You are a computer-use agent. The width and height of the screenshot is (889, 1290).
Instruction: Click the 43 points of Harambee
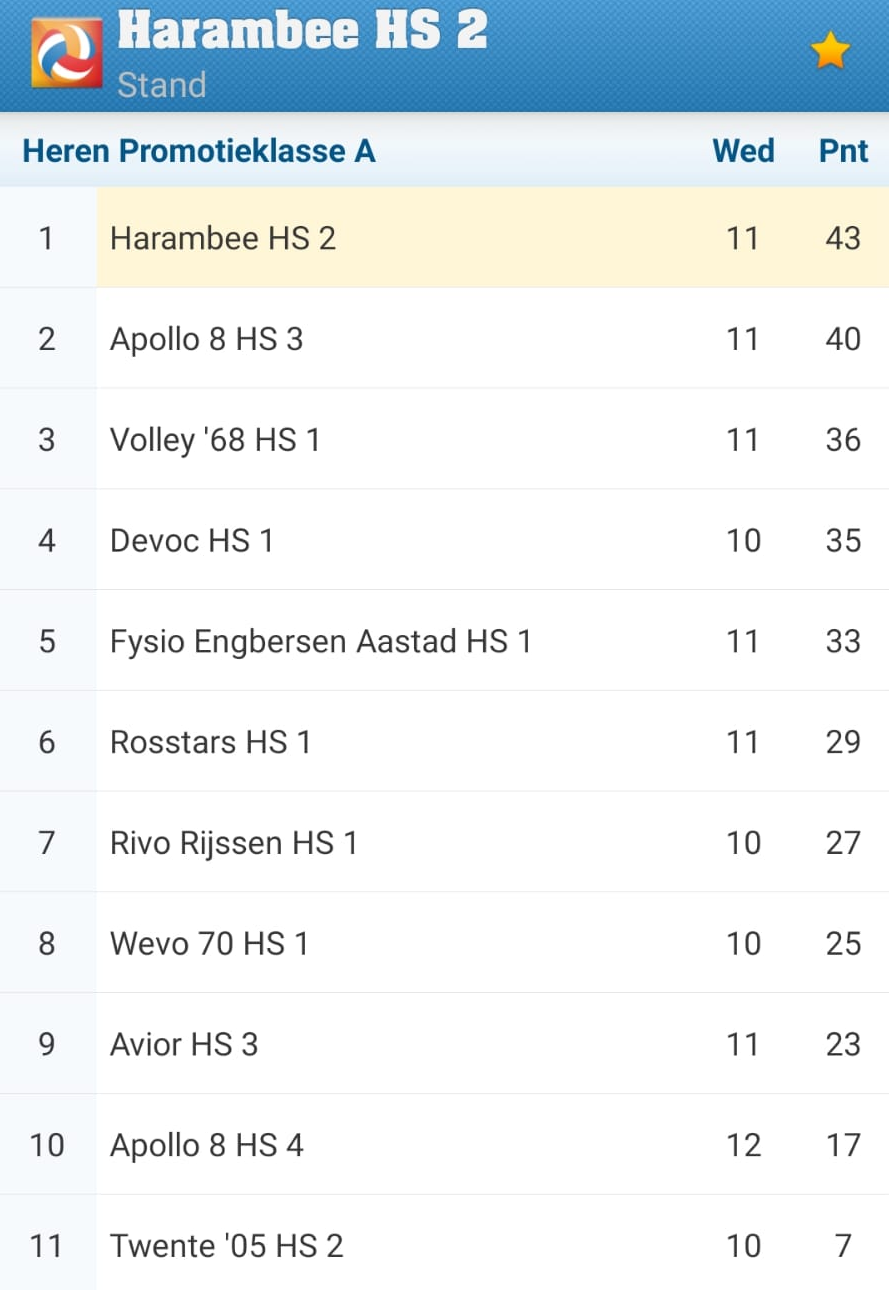[843, 238]
